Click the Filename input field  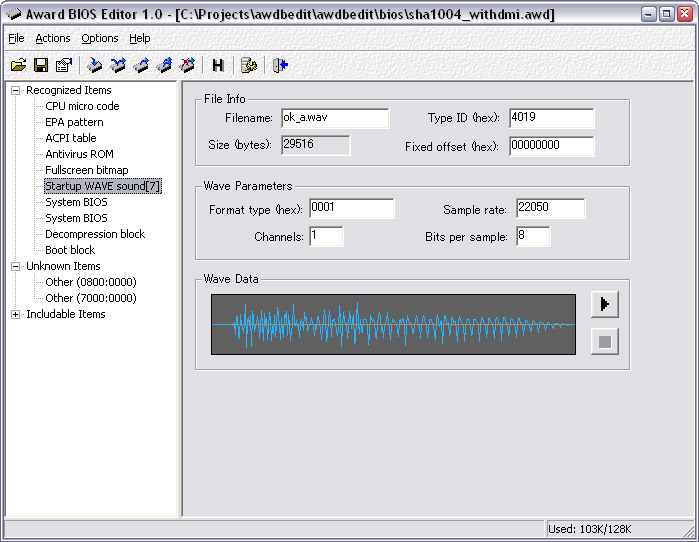pyautogui.click(x=334, y=118)
